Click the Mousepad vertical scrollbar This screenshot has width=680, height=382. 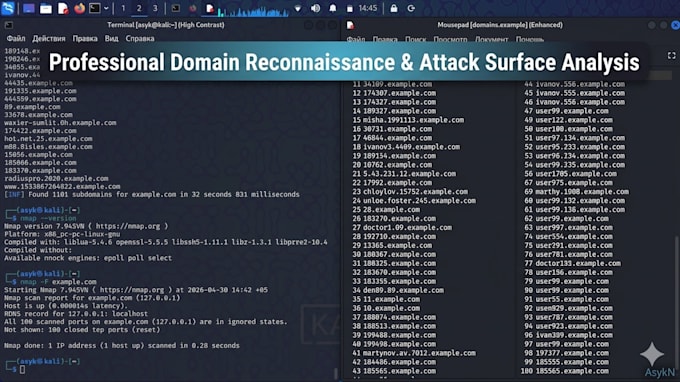[676, 304]
